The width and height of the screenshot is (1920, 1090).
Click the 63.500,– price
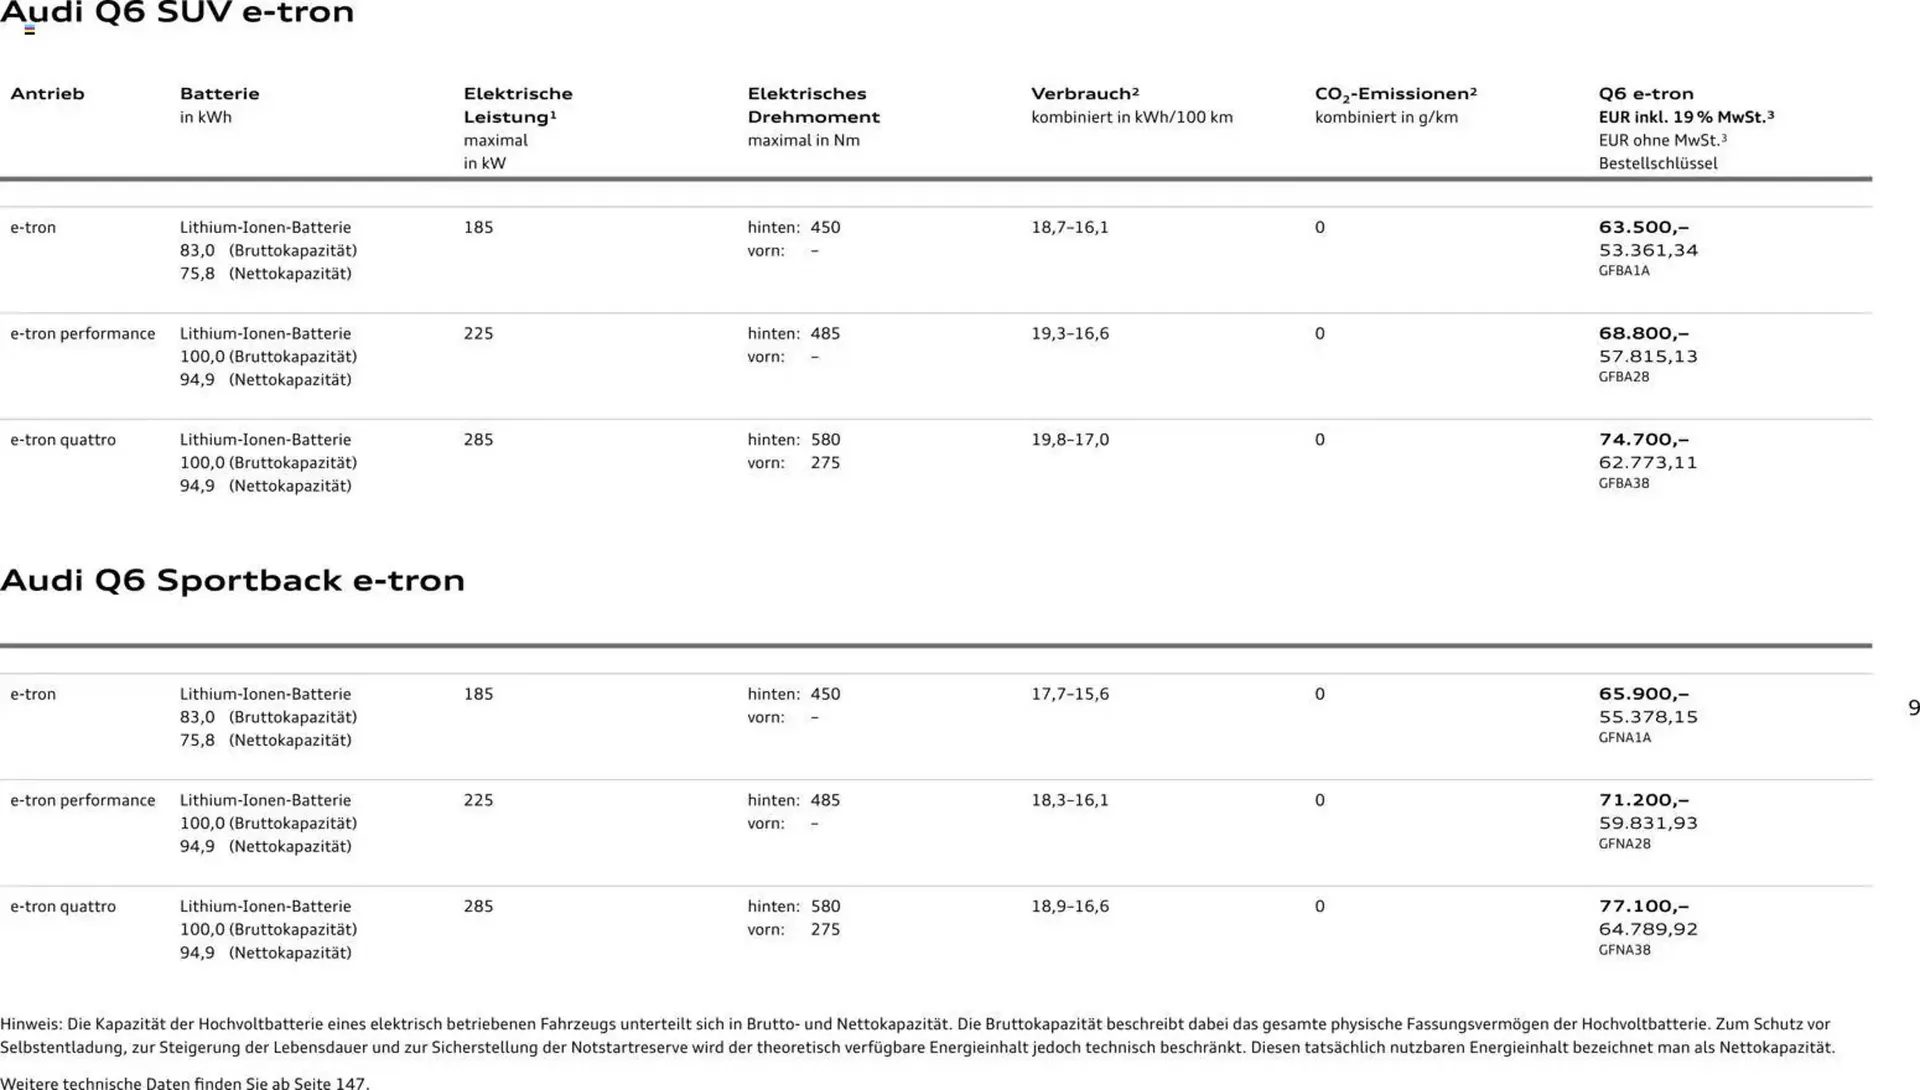coord(1643,227)
